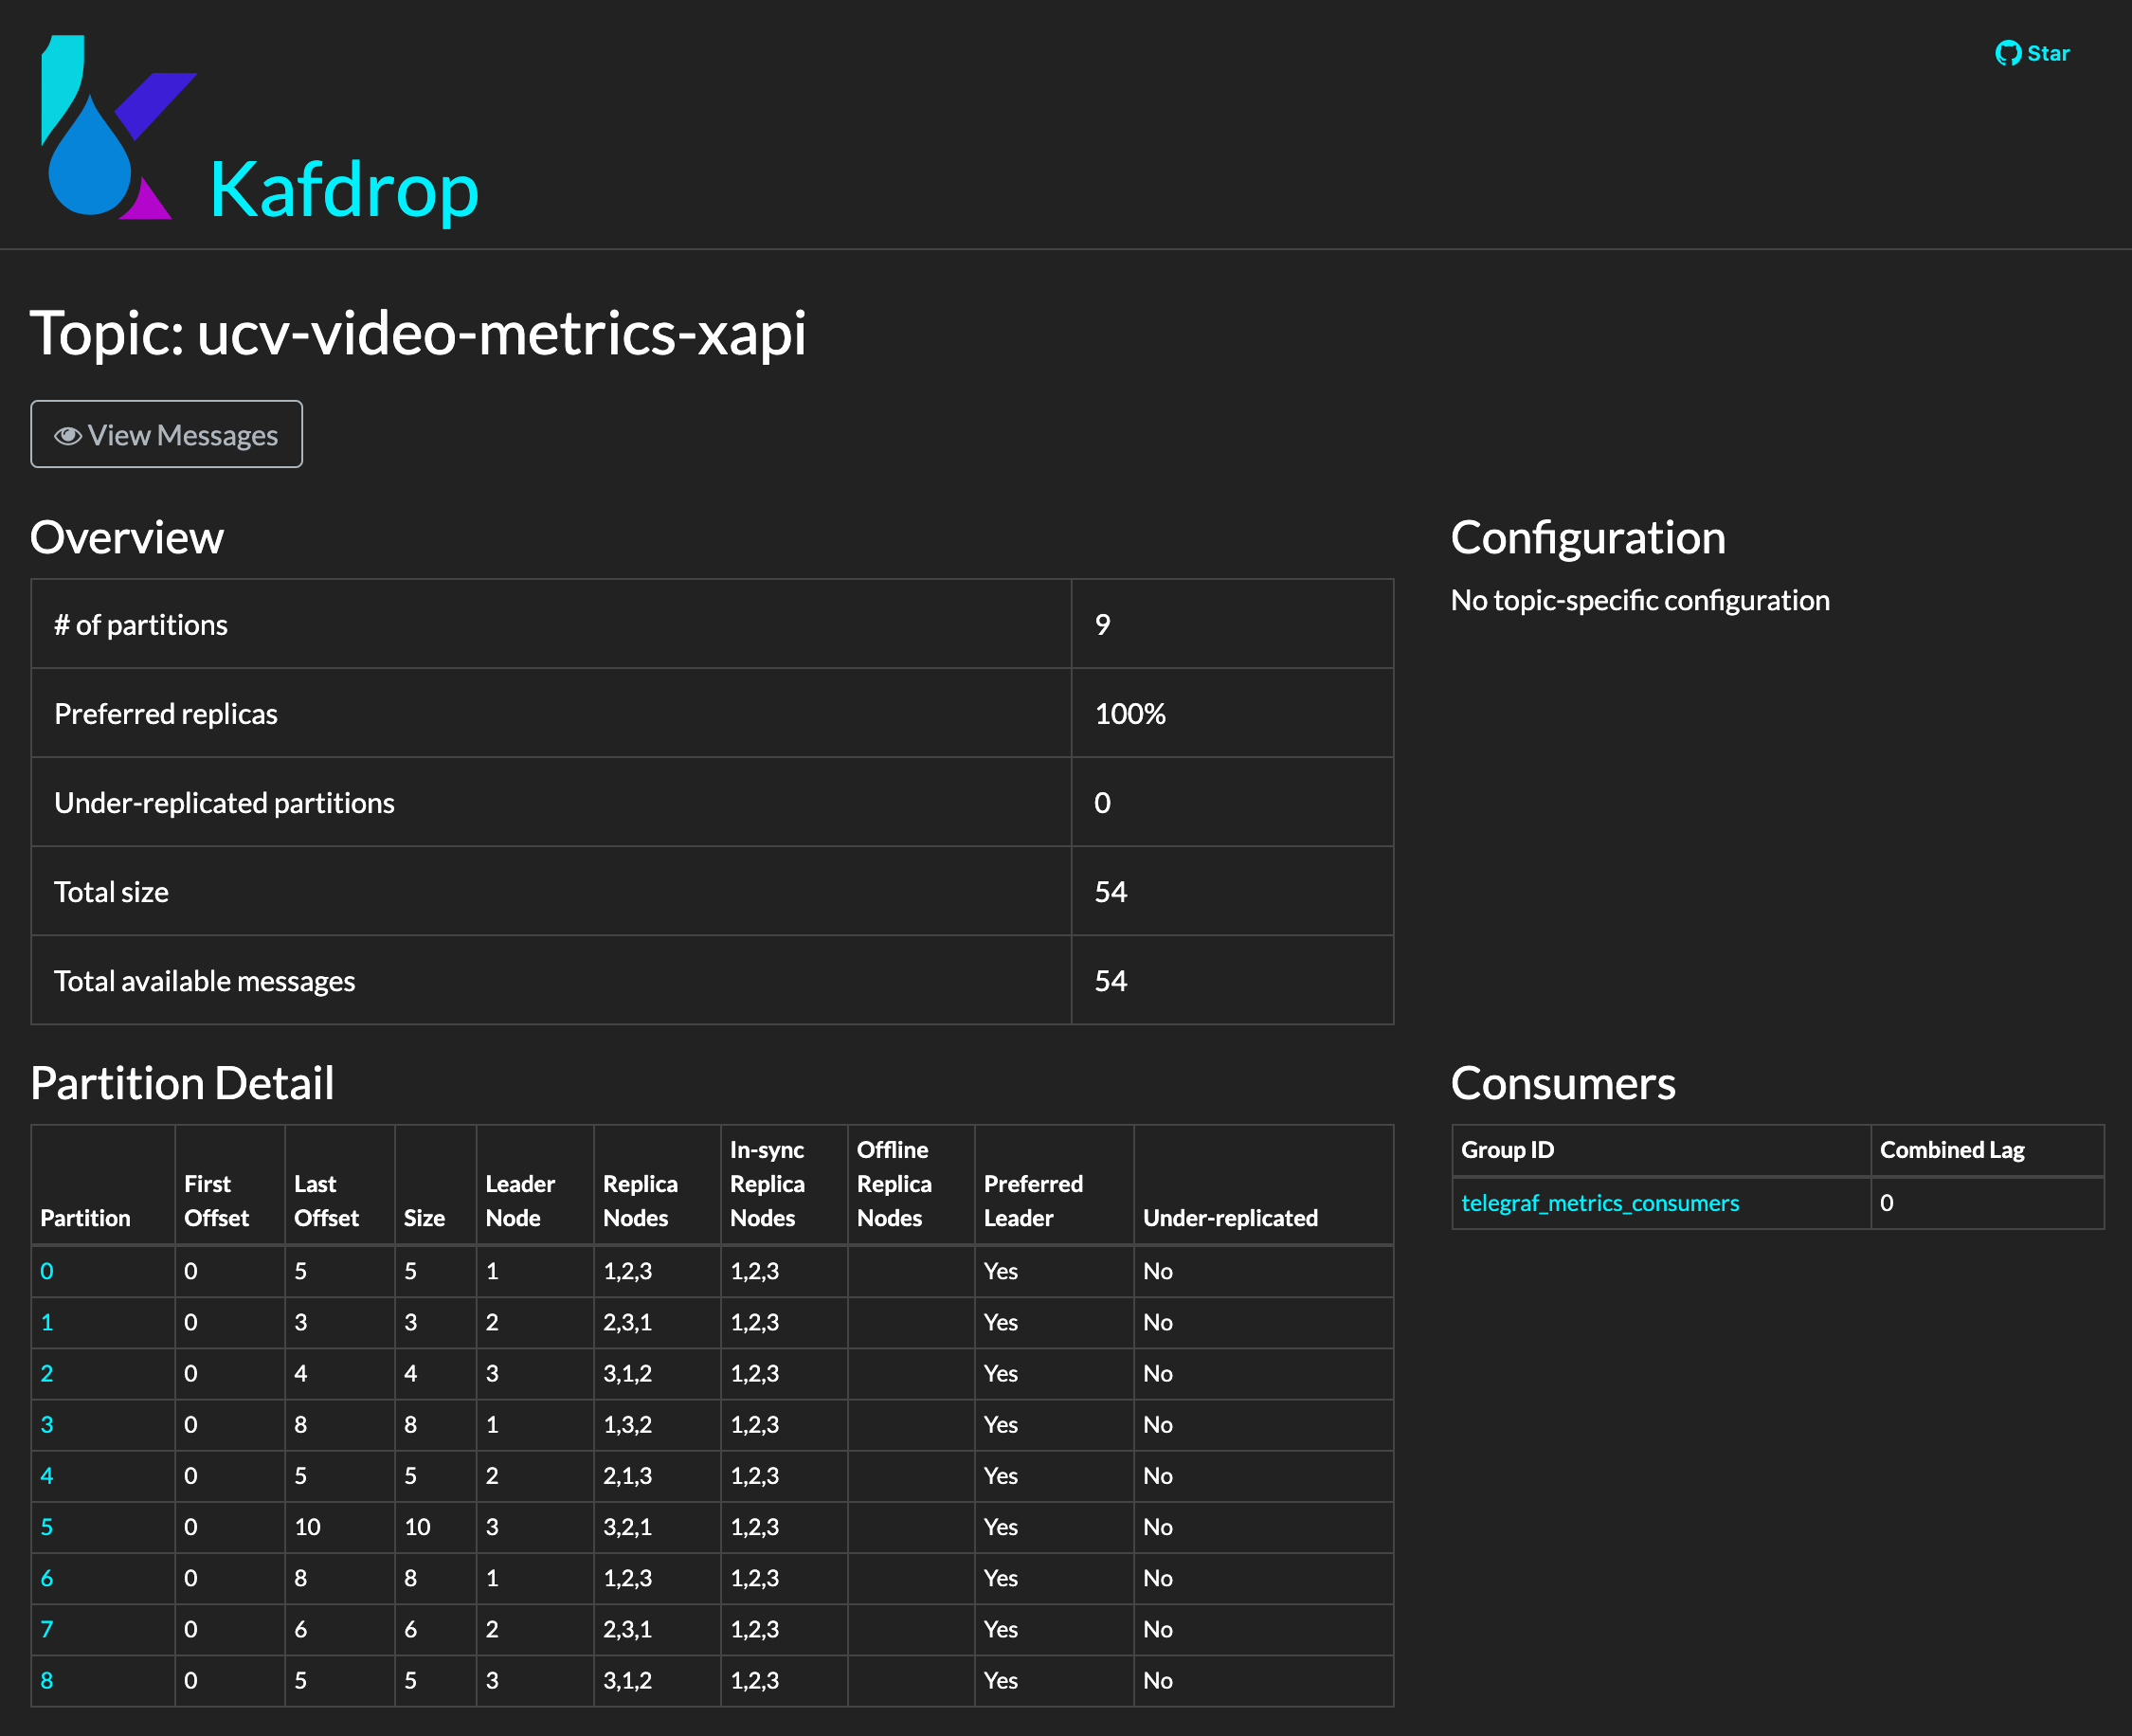Viewport: 2132px width, 1736px height.
Task: Open partition 8 details
Action: (x=46, y=1680)
